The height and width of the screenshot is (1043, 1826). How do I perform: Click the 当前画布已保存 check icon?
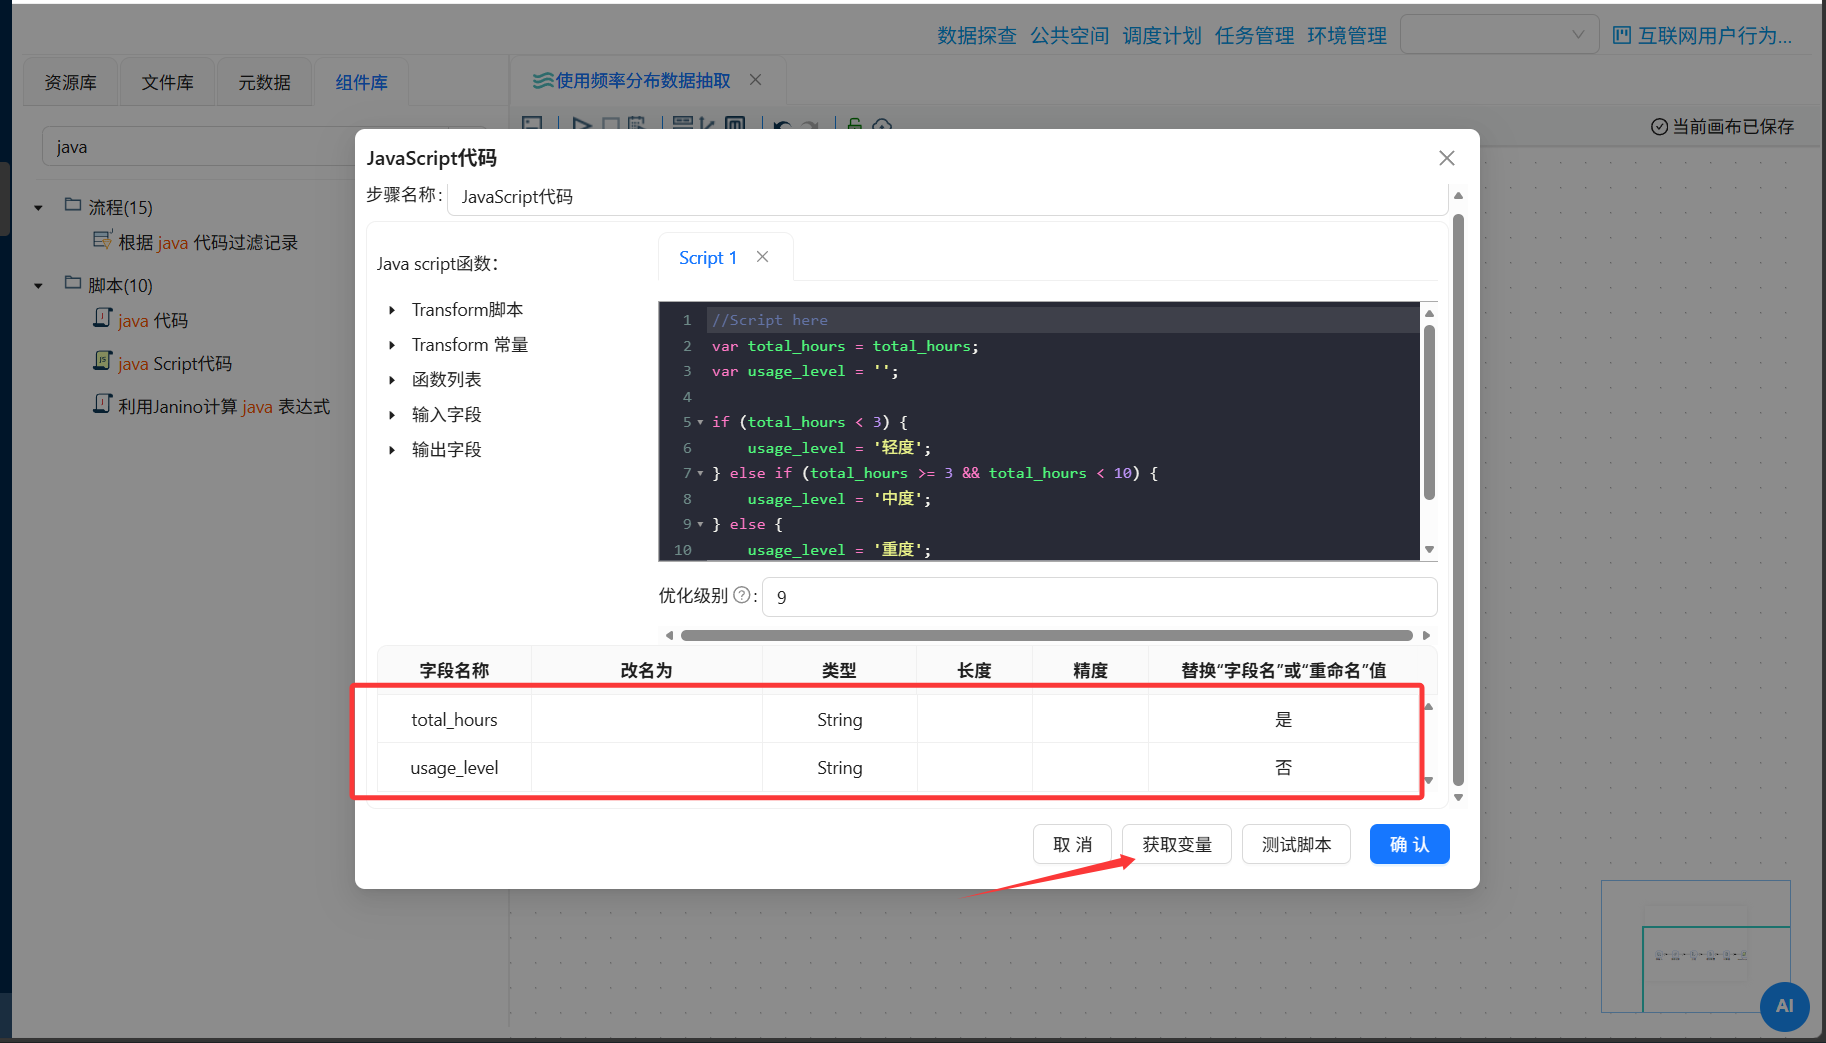pyautogui.click(x=1659, y=126)
